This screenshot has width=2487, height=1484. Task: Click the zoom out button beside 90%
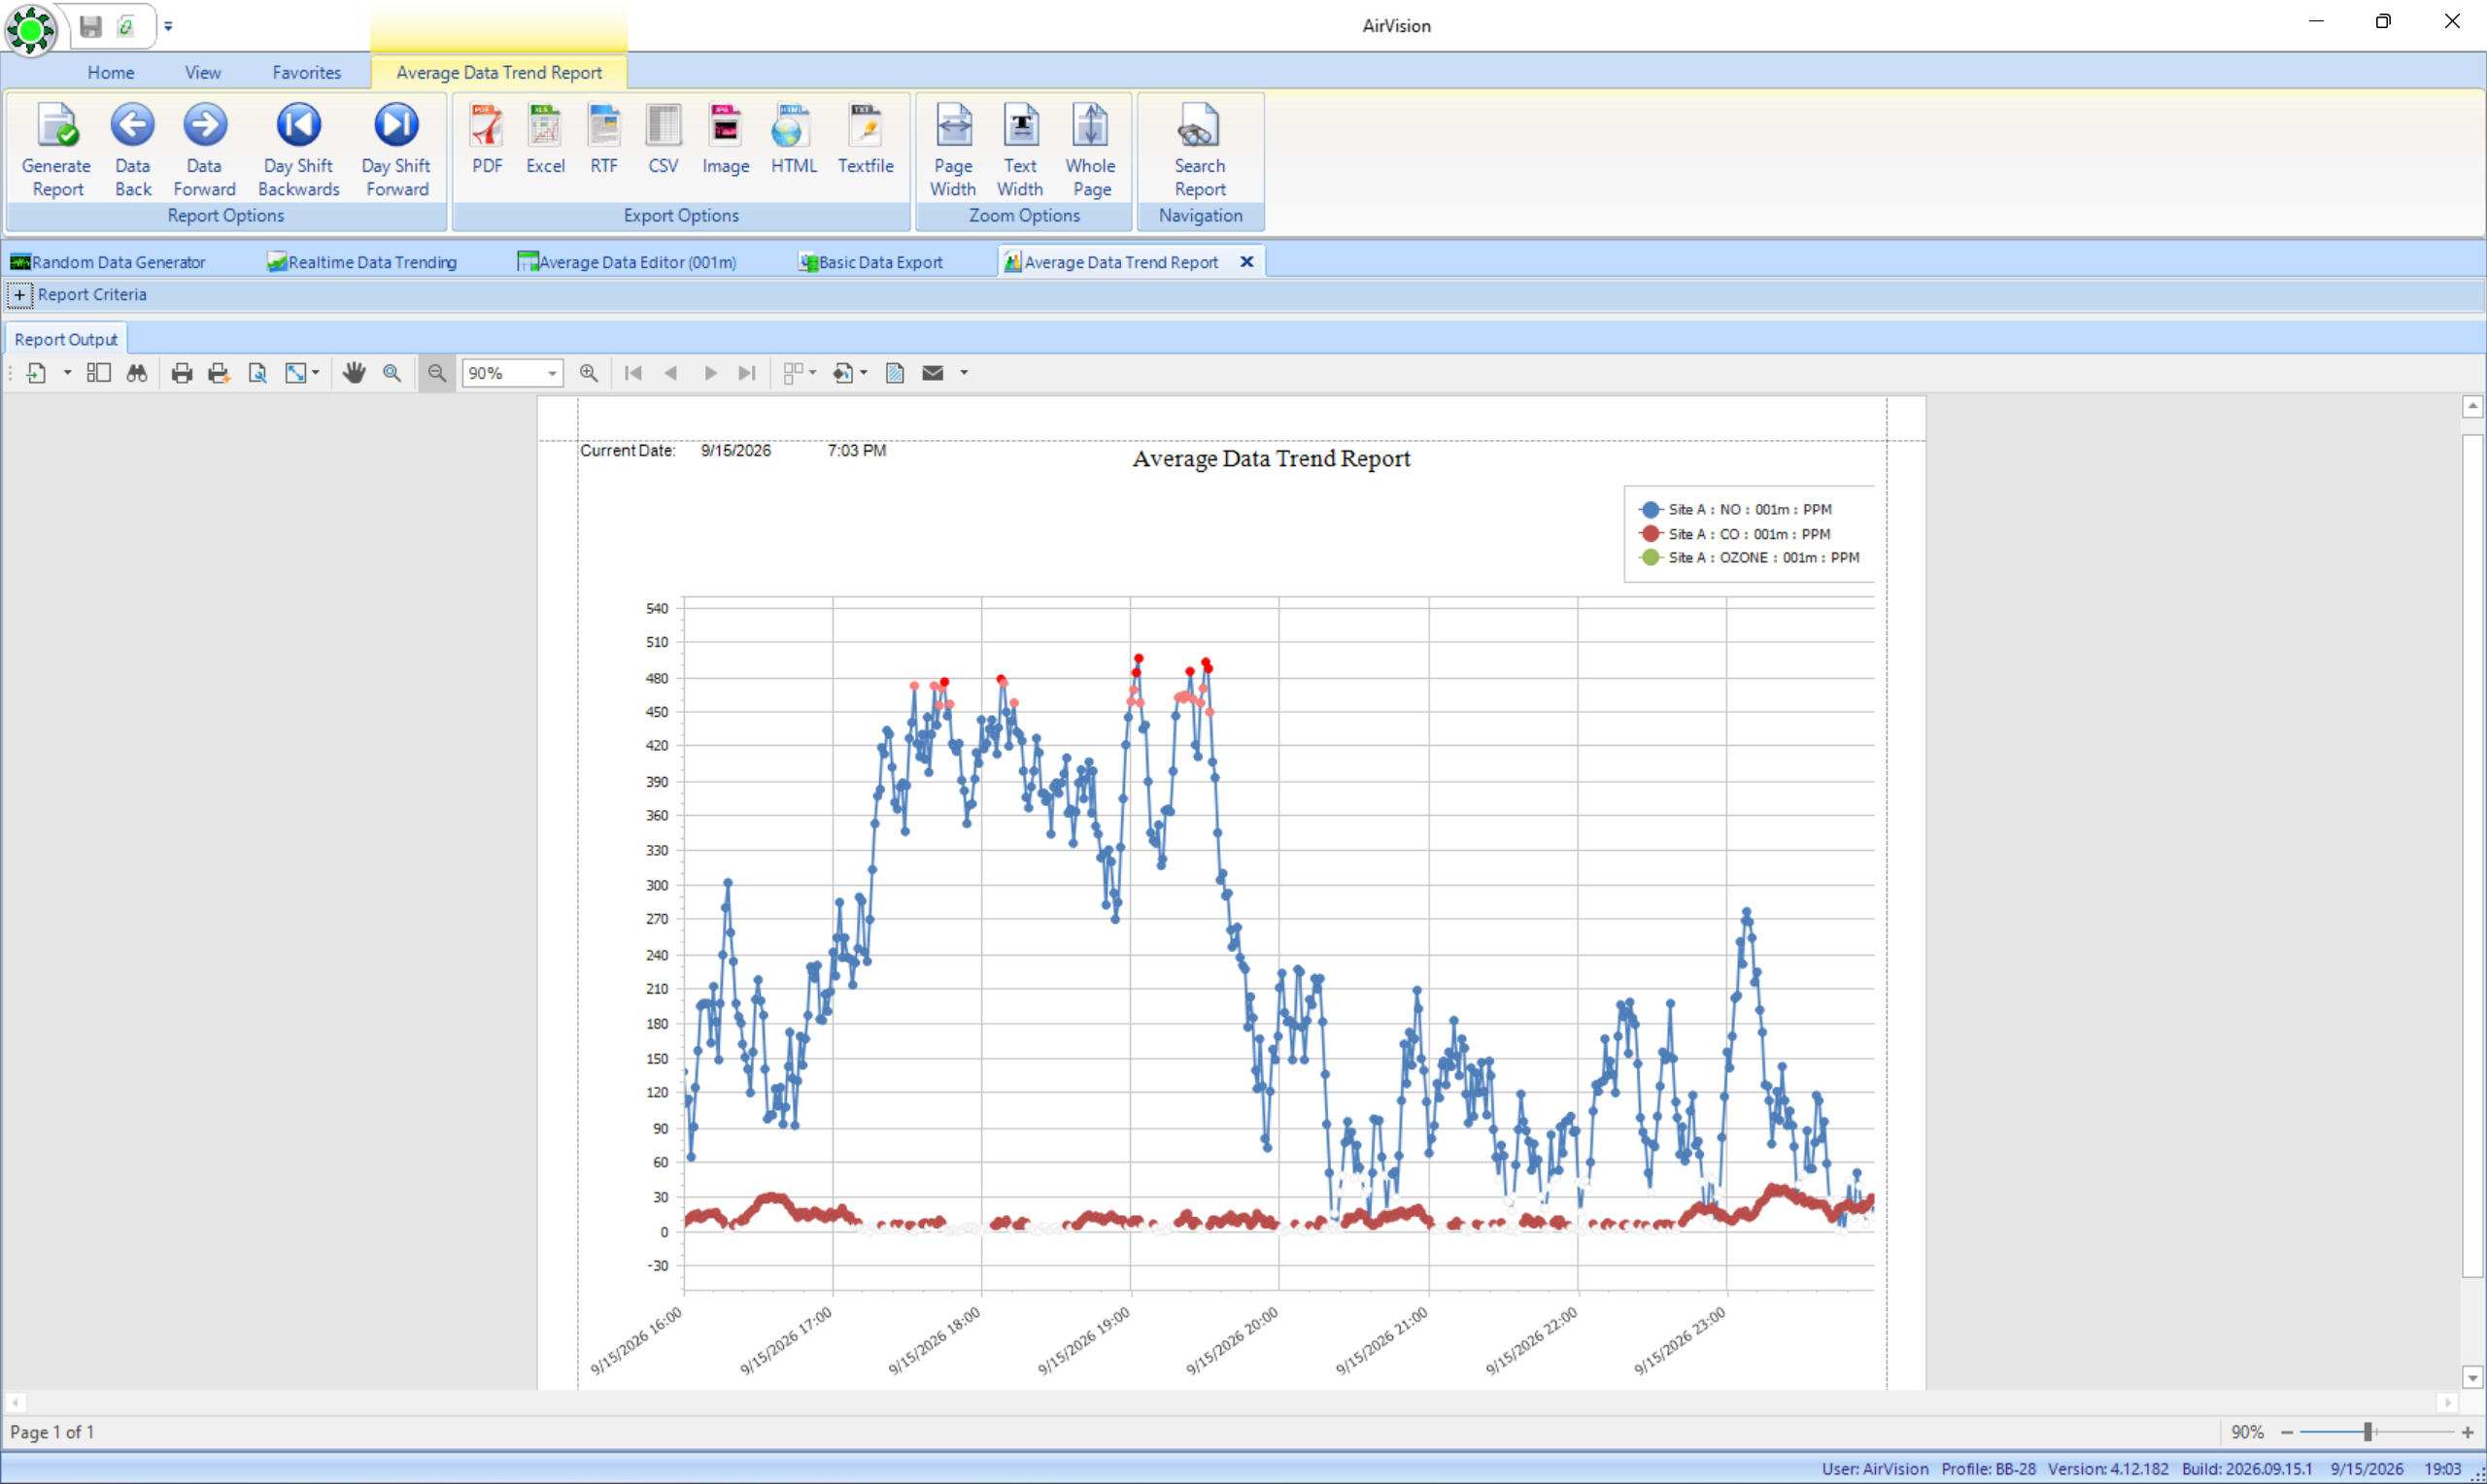pyautogui.click(x=437, y=373)
